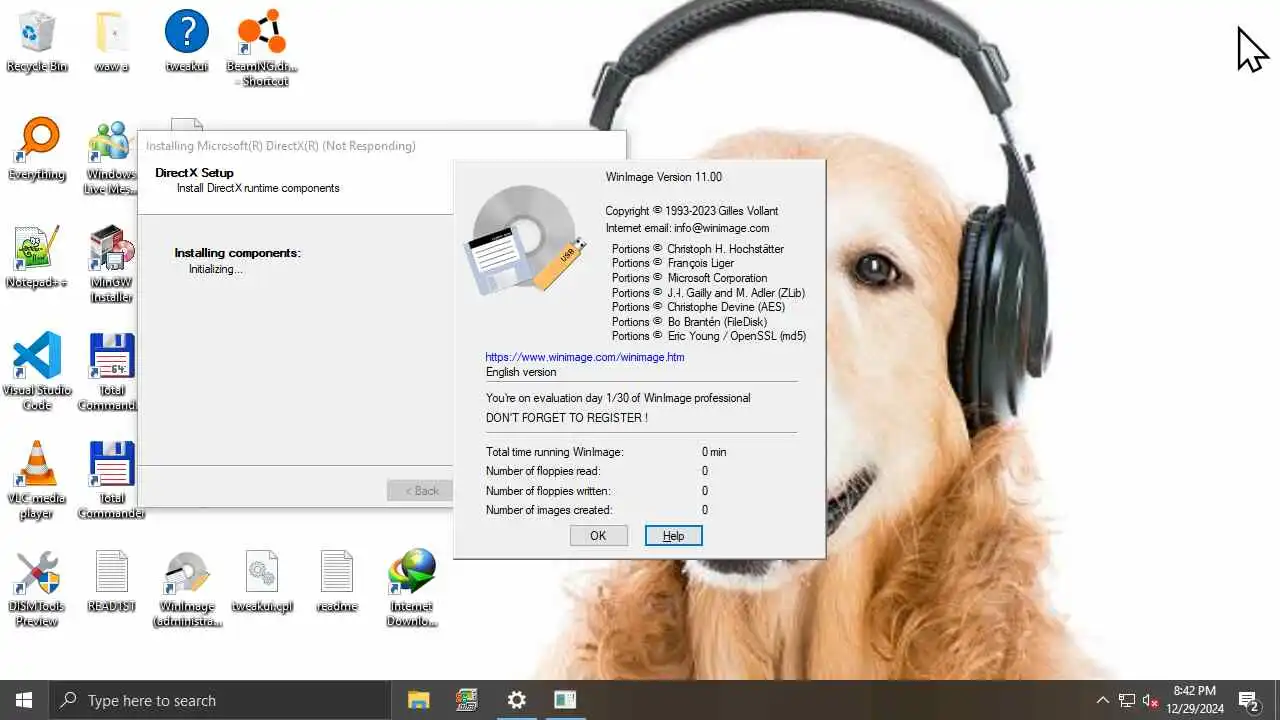Select the readme file icon

pyautogui.click(x=337, y=581)
